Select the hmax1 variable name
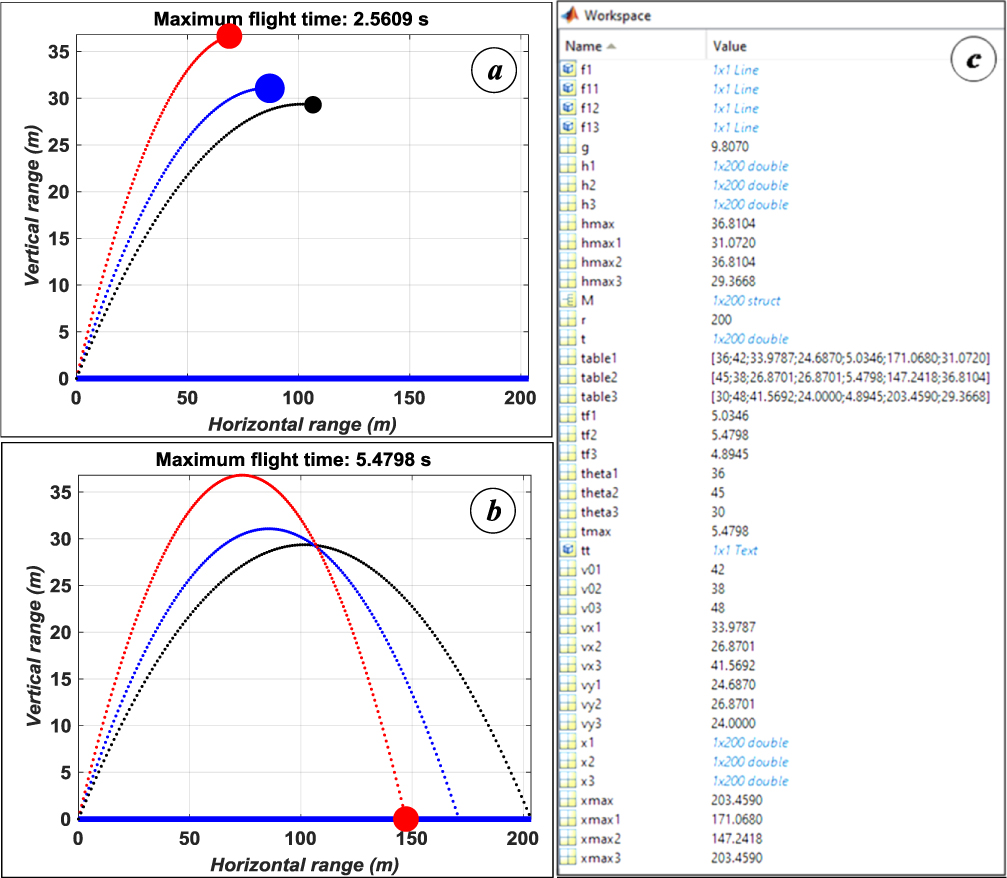Viewport: 1007px width, 878px height. tap(600, 243)
